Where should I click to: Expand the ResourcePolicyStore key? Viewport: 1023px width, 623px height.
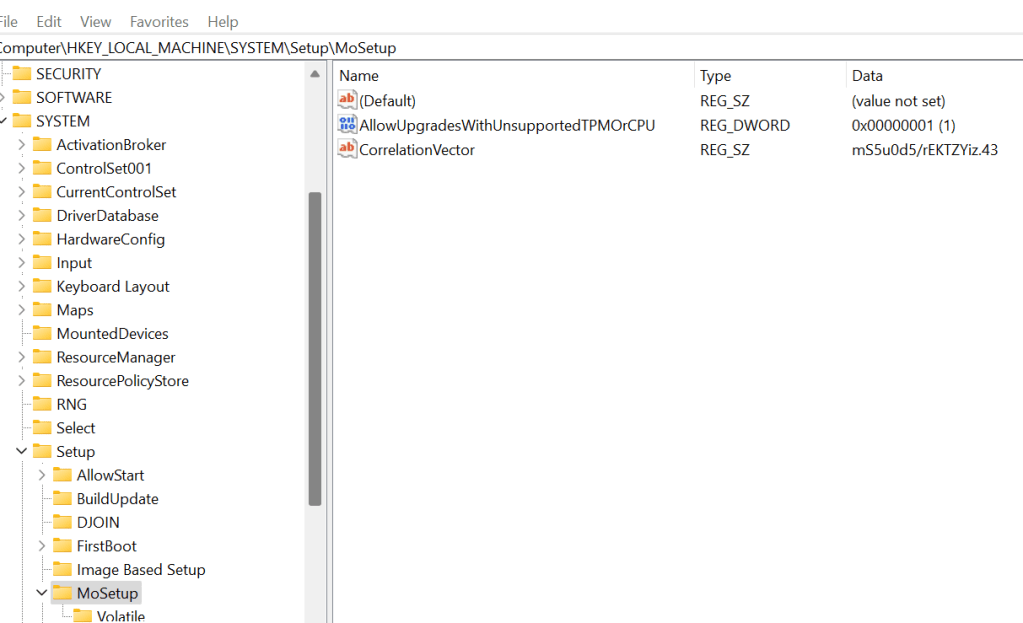(21, 381)
